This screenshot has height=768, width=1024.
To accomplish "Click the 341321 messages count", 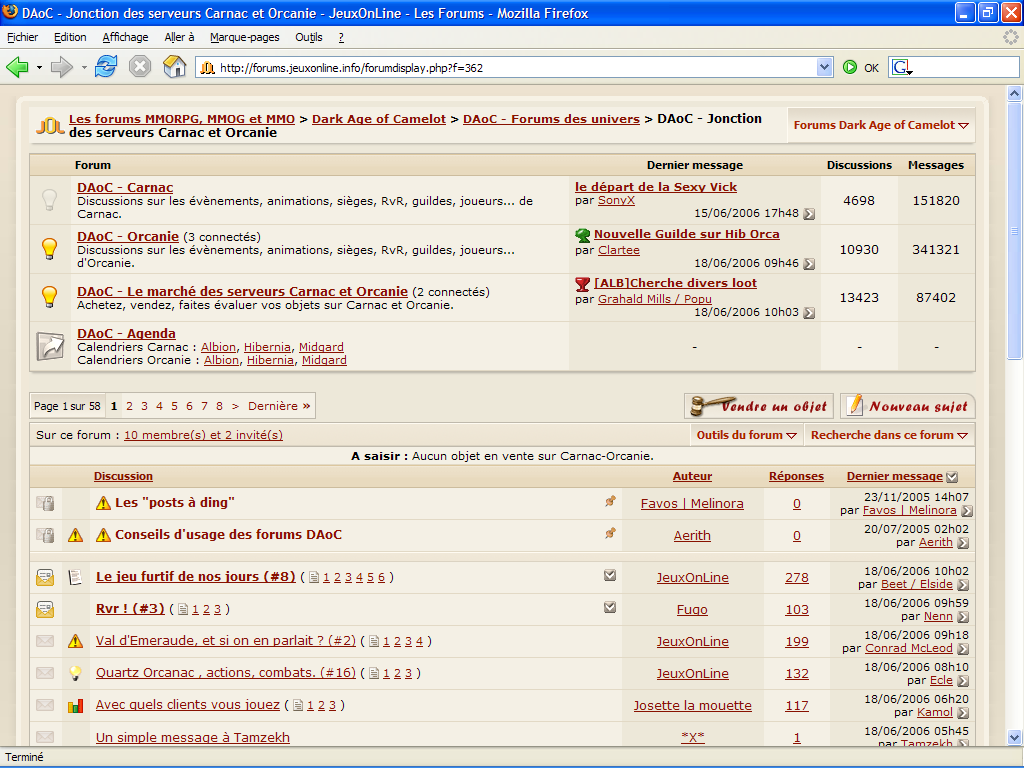I will [x=936, y=249].
